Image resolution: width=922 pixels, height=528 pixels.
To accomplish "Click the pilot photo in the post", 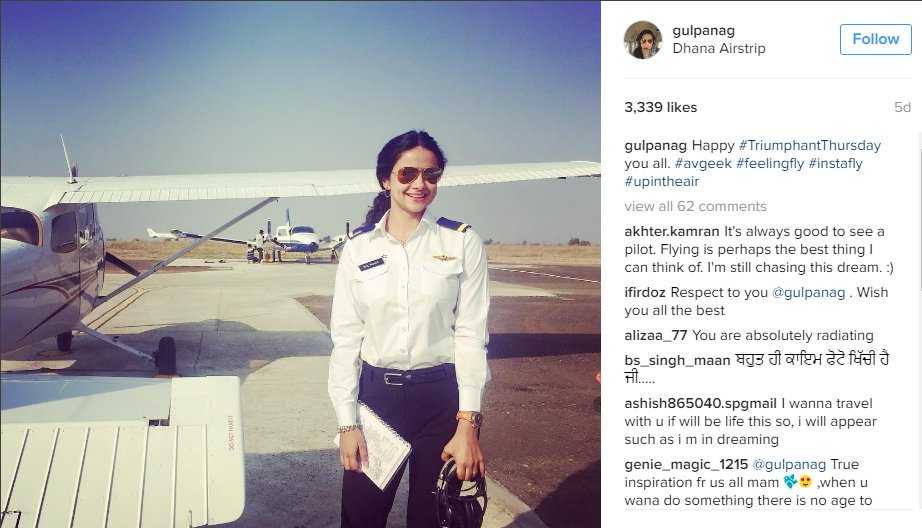I will tap(300, 264).
